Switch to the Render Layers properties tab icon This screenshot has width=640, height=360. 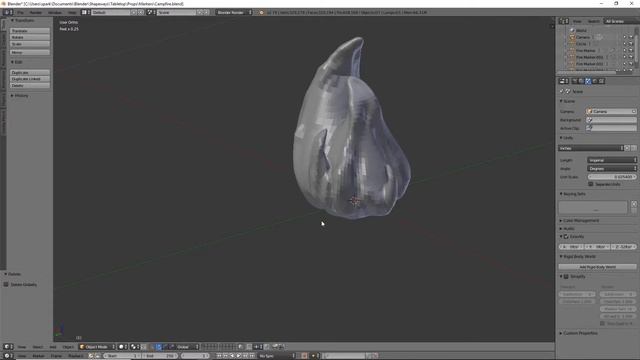pos(581,81)
